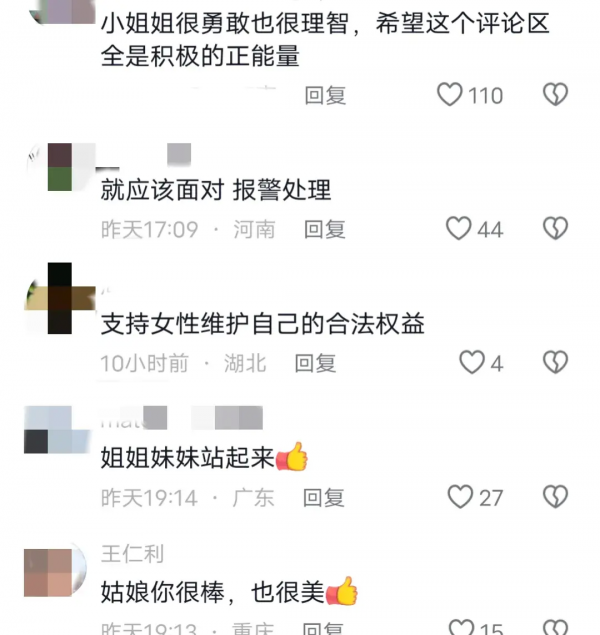Reply to the 110-like comment

click(325, 96)
